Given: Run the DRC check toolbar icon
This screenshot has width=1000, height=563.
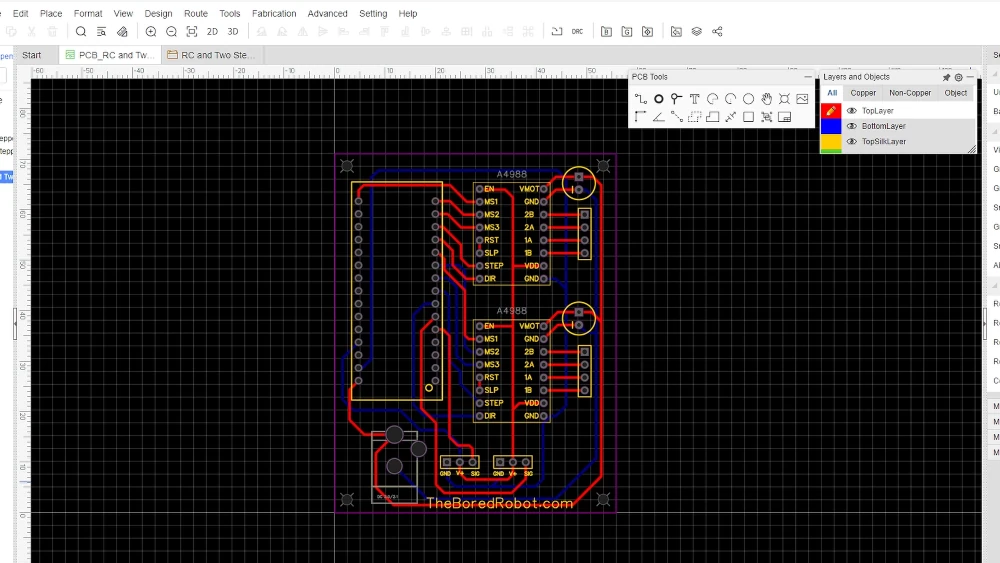Looking at the screenshot, I should (x=577, y=31).
